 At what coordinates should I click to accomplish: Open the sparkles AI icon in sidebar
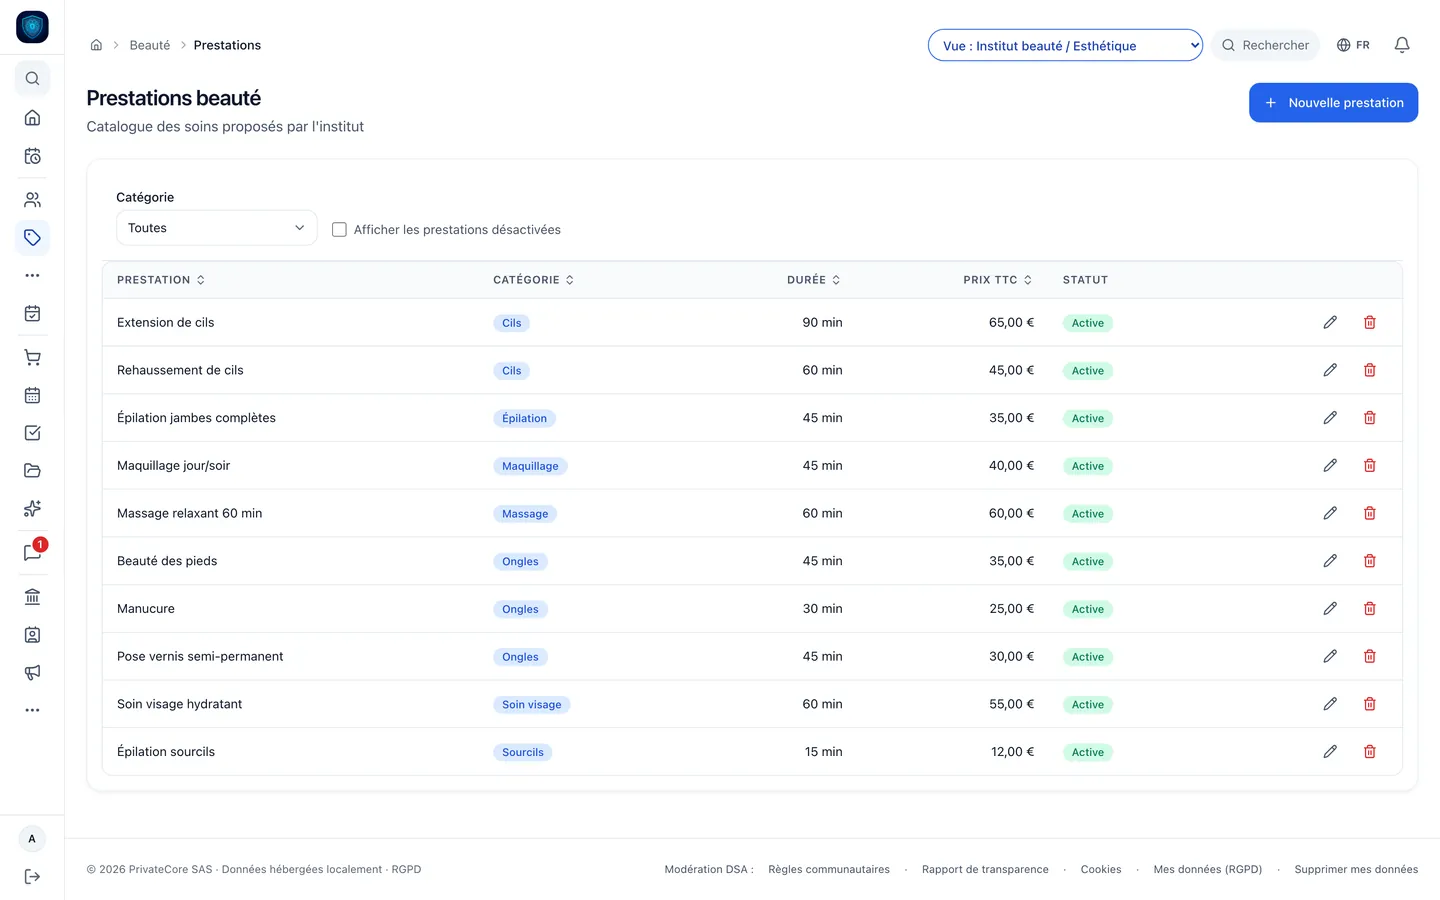click(32, 509)
